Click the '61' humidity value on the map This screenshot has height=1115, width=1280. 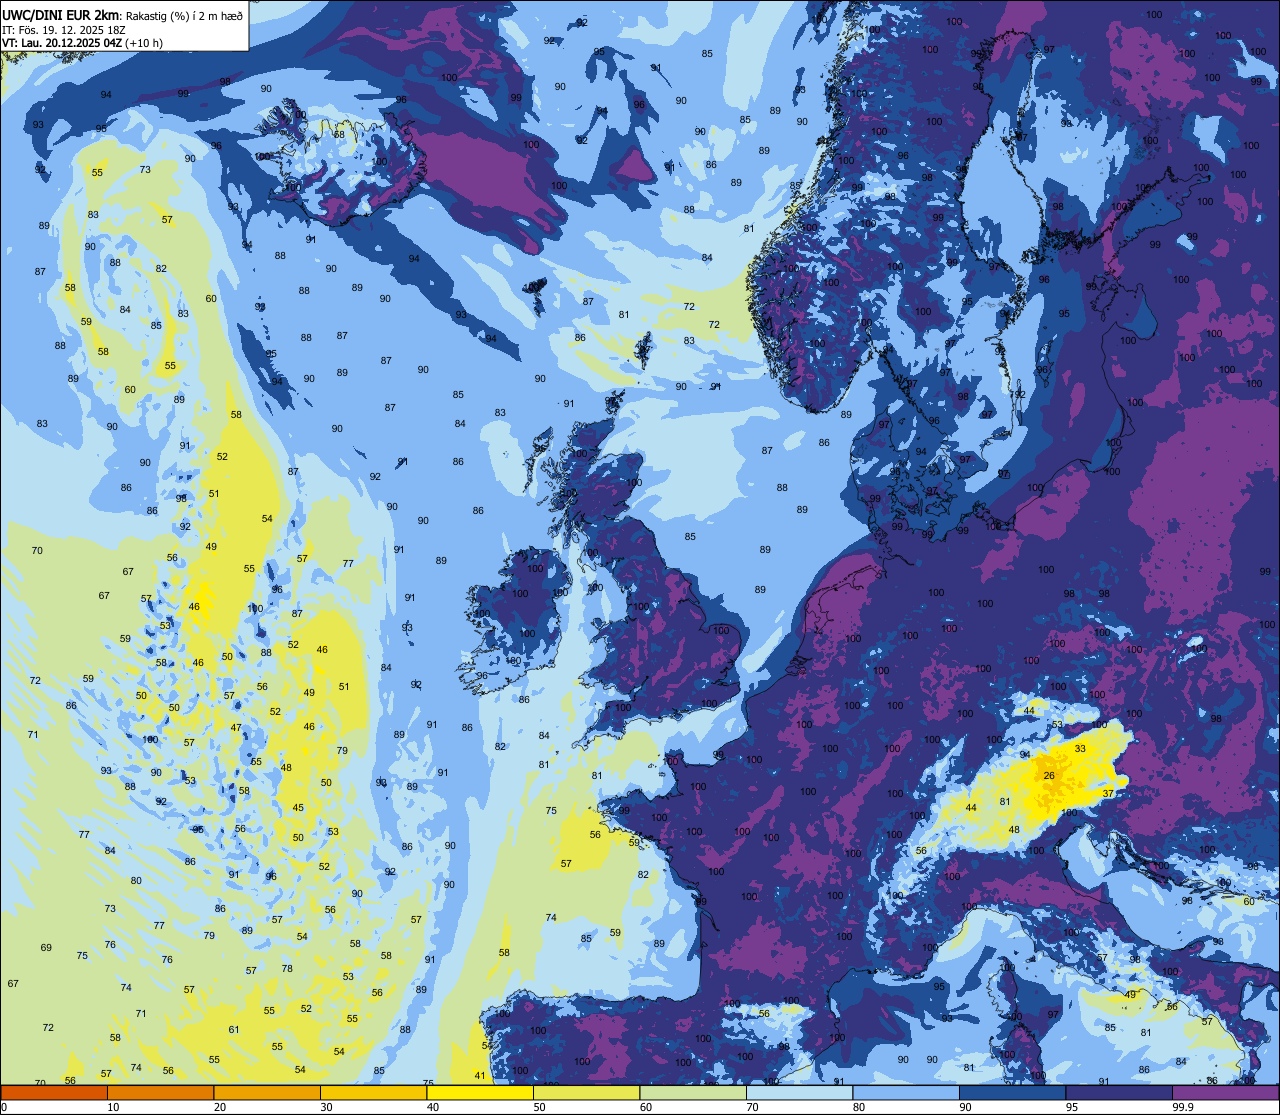pos(234,1029)
